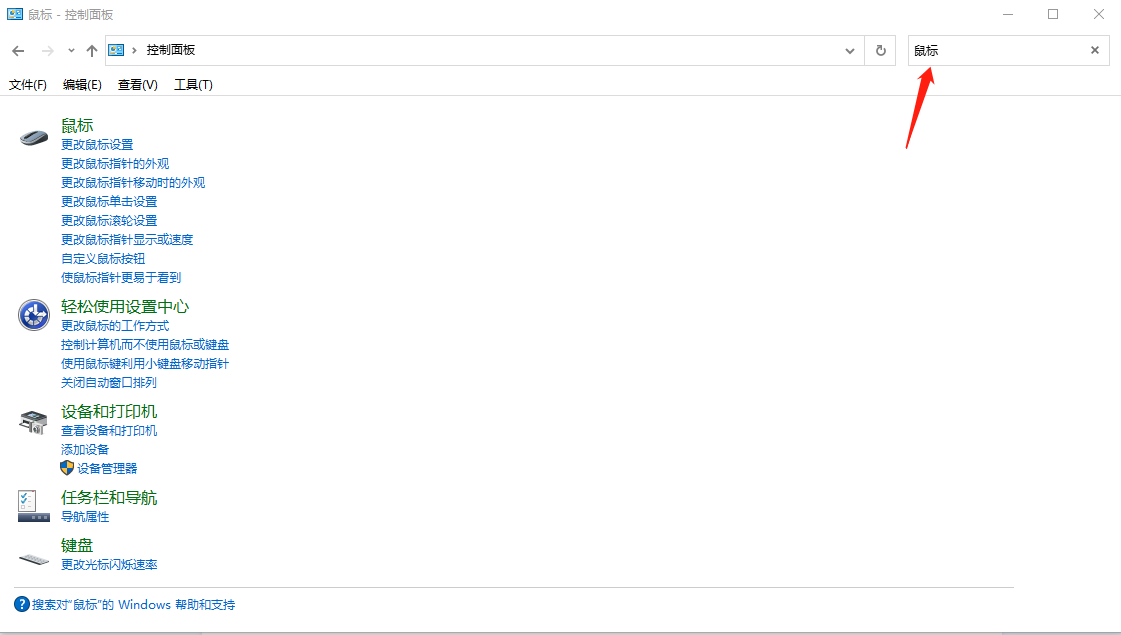Click the Control Panel icon in address bar
This screenshot has width=1121, height=635.
click(x=116, y=50)
